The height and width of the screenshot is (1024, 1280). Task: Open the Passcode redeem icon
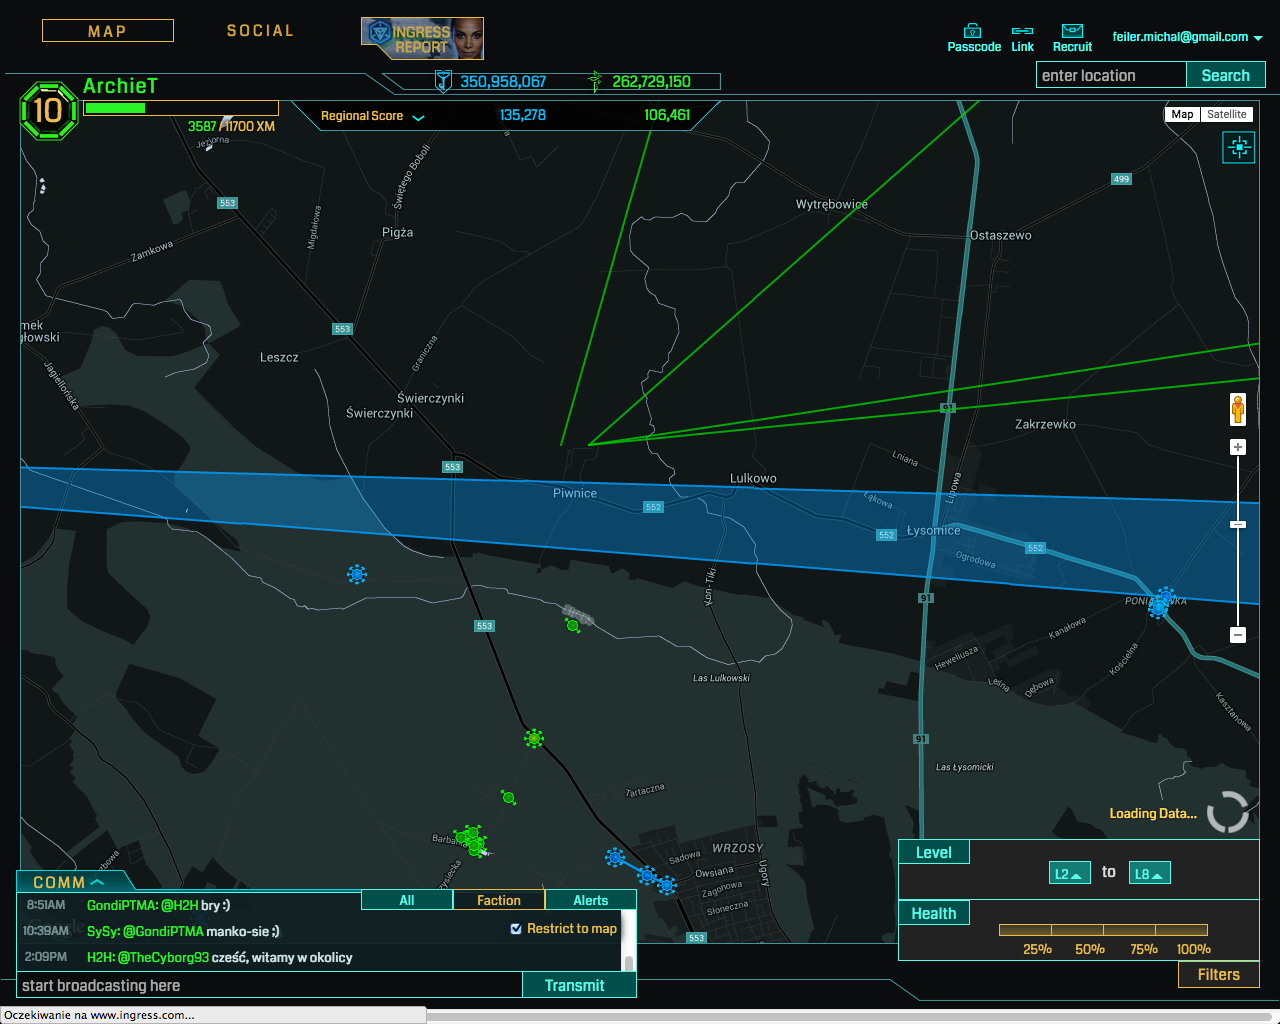[x=972, y=31]
